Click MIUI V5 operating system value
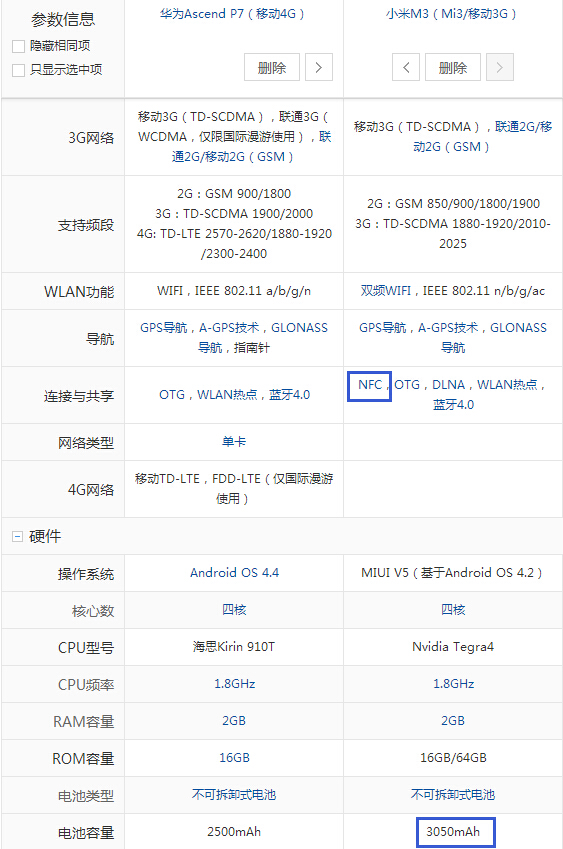The height and width of the screenshot is (849, 563). [451, 573]
